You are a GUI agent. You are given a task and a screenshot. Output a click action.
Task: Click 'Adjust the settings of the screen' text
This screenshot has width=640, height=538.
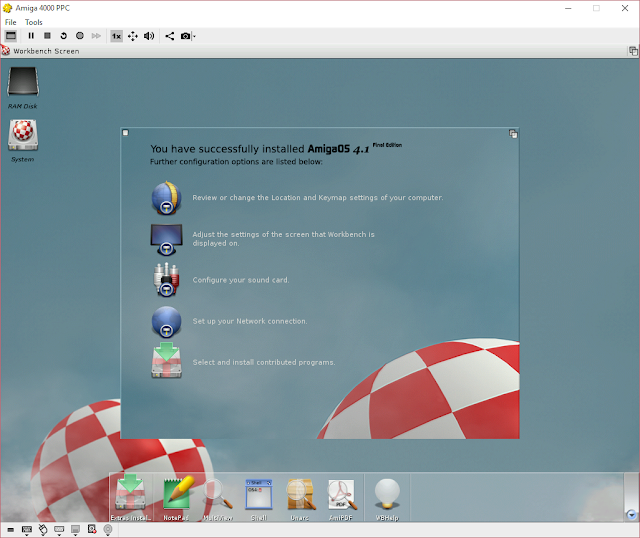(283, 239)
